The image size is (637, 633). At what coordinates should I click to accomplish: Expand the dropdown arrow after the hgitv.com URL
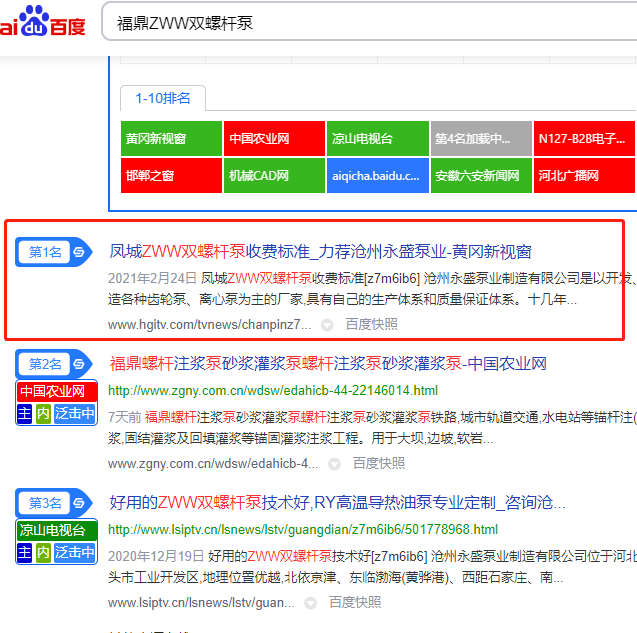tap(327, 325)
